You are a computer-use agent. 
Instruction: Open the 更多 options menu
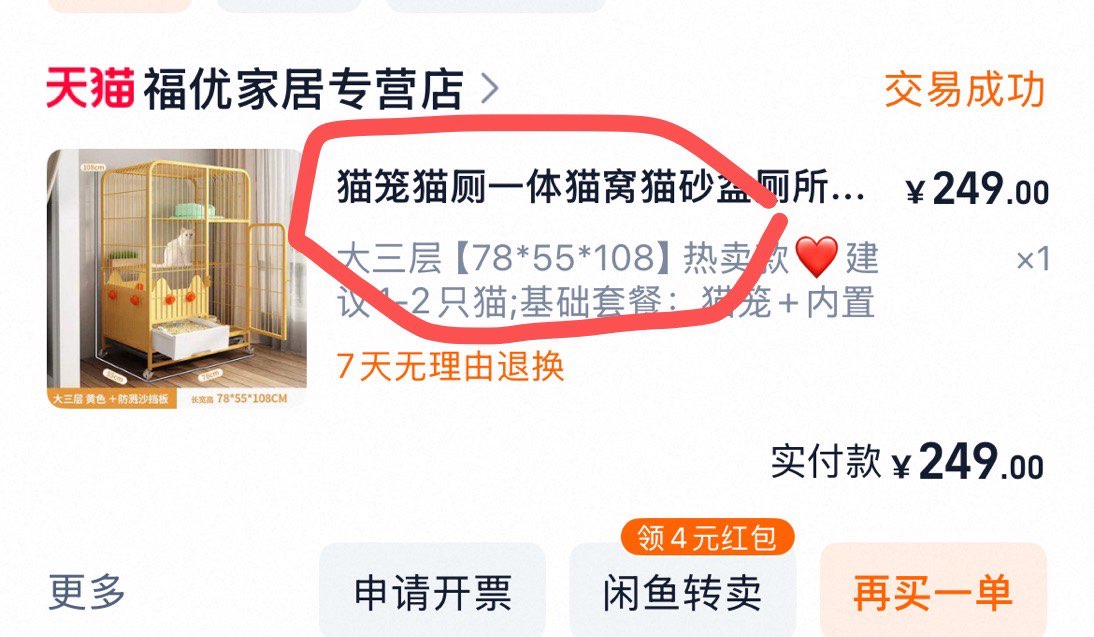point(87,592)
